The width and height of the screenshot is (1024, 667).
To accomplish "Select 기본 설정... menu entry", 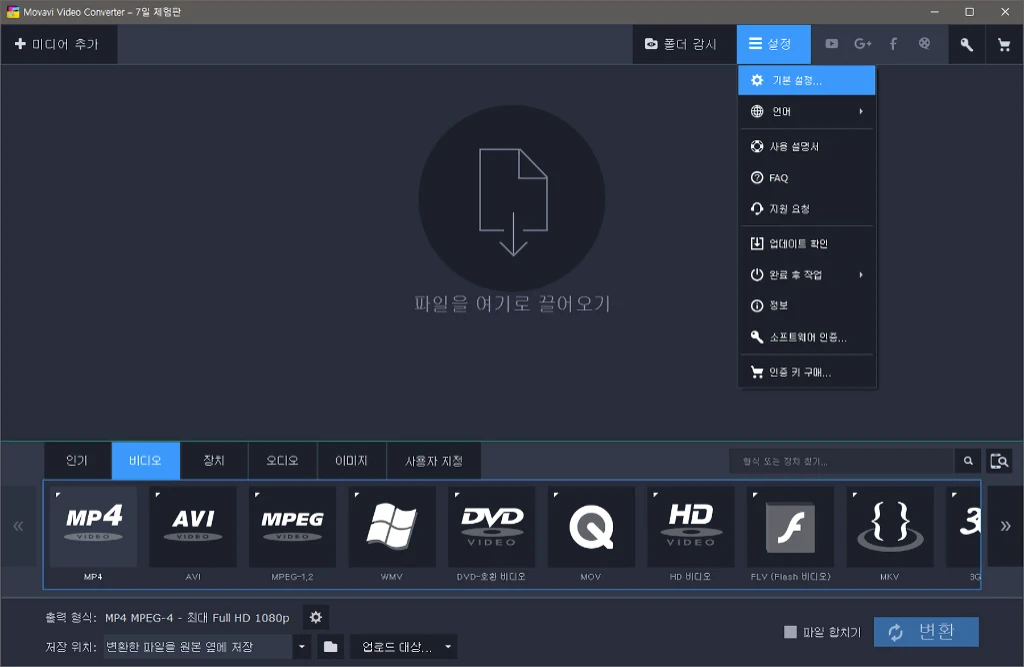I will [x=807, y=80].
